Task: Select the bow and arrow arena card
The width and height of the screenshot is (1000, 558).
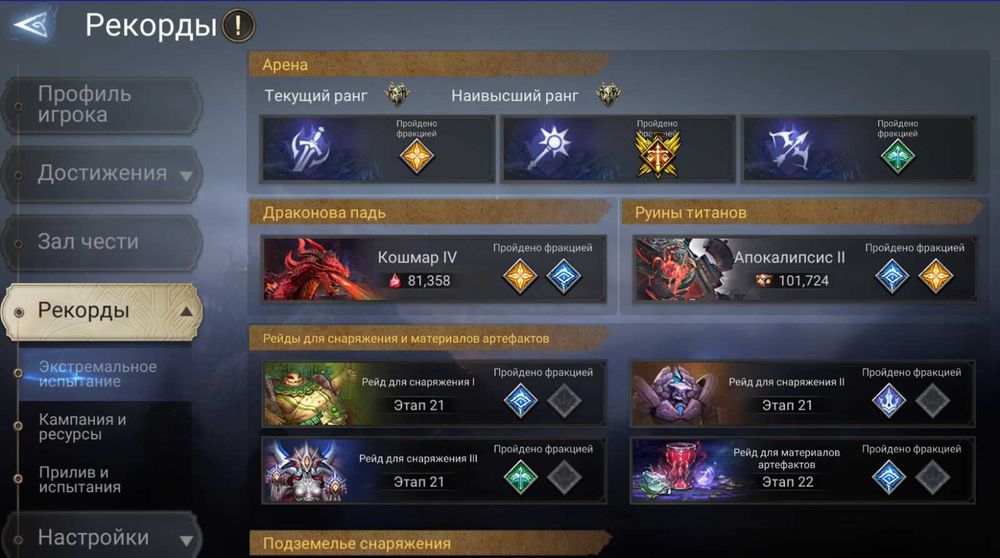Action: click(x=858, y=149)
